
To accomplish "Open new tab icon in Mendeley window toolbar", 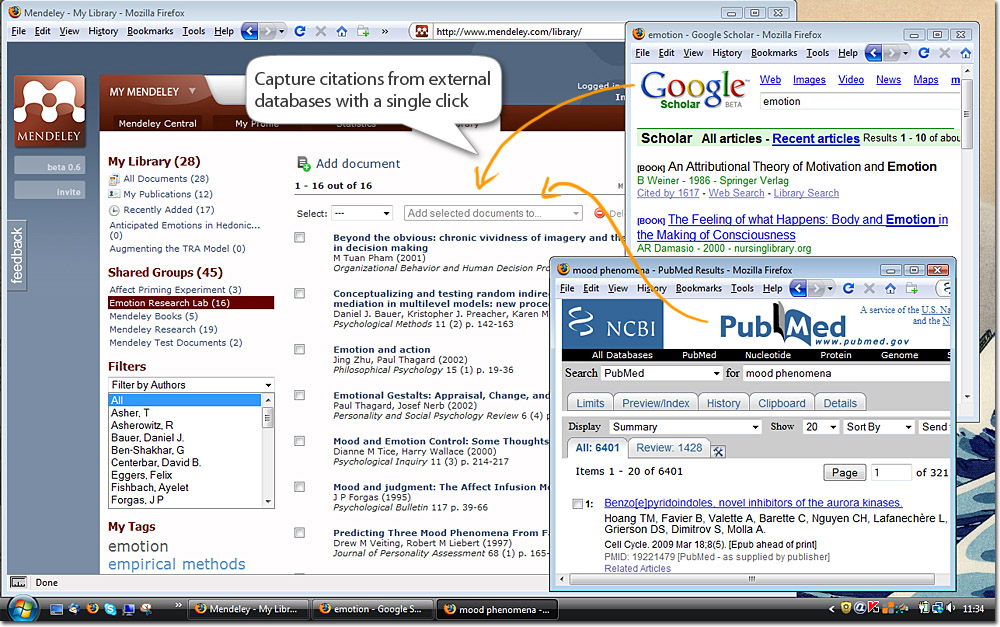I will (363, 31).
